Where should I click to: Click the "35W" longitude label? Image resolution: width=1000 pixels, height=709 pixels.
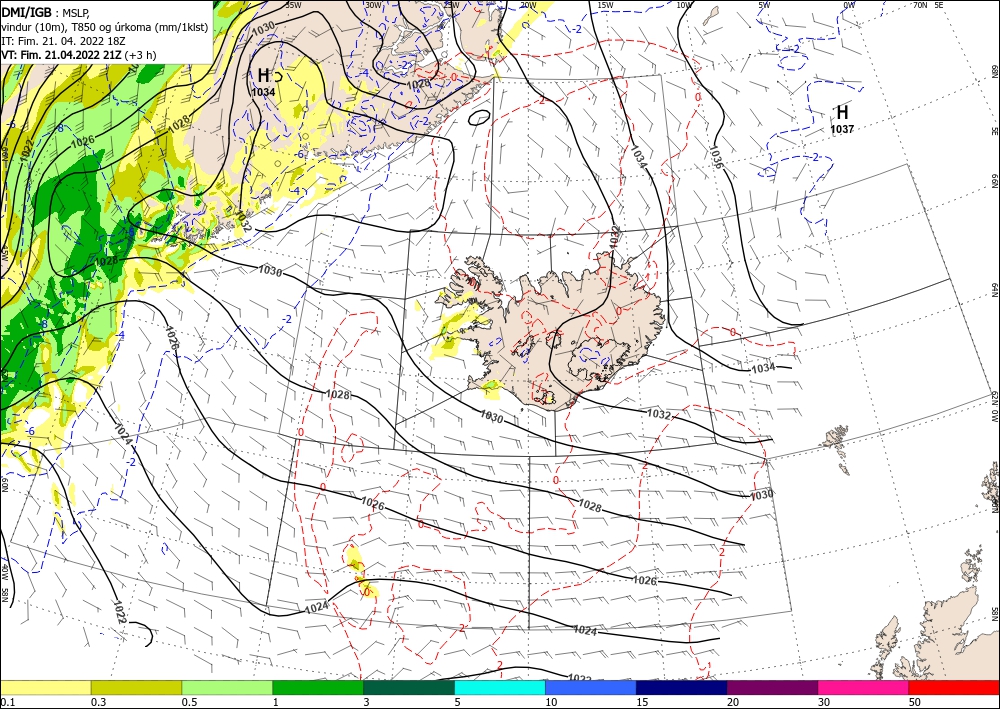coord(293,4)
